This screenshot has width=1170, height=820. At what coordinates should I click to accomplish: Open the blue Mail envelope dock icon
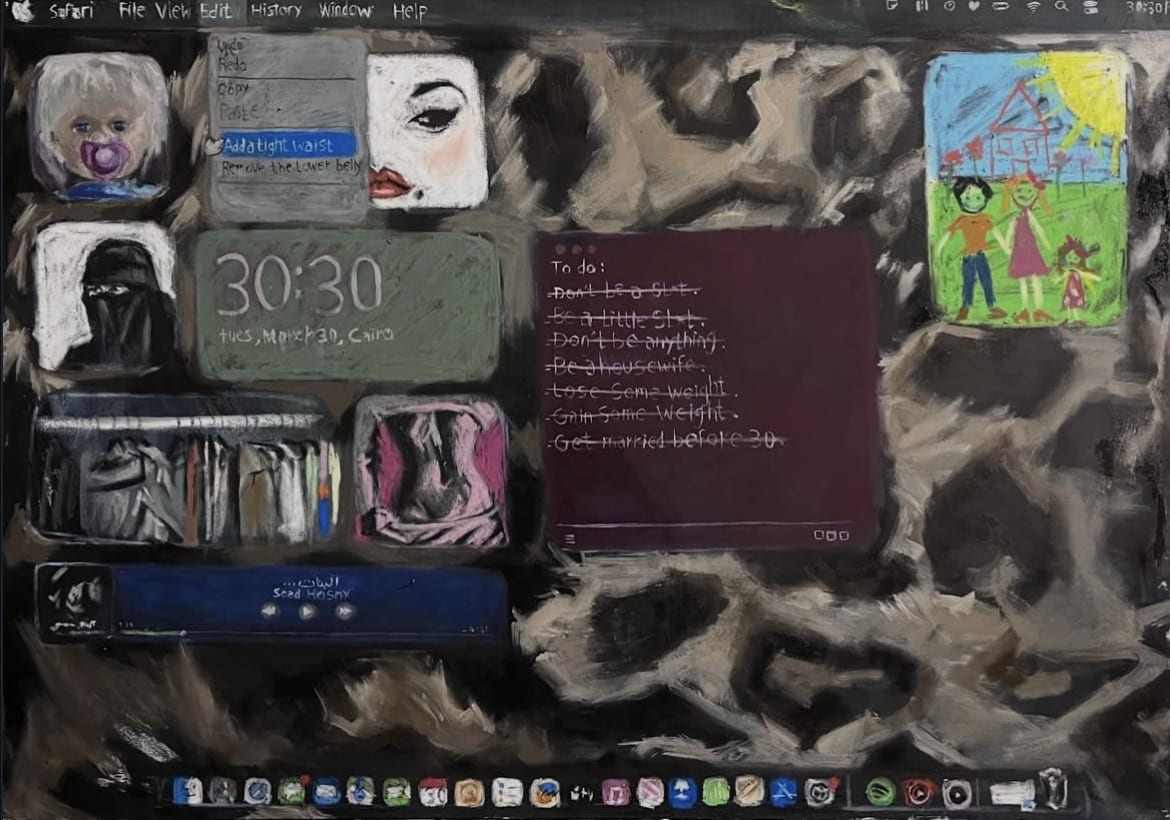tap(326, 792)
